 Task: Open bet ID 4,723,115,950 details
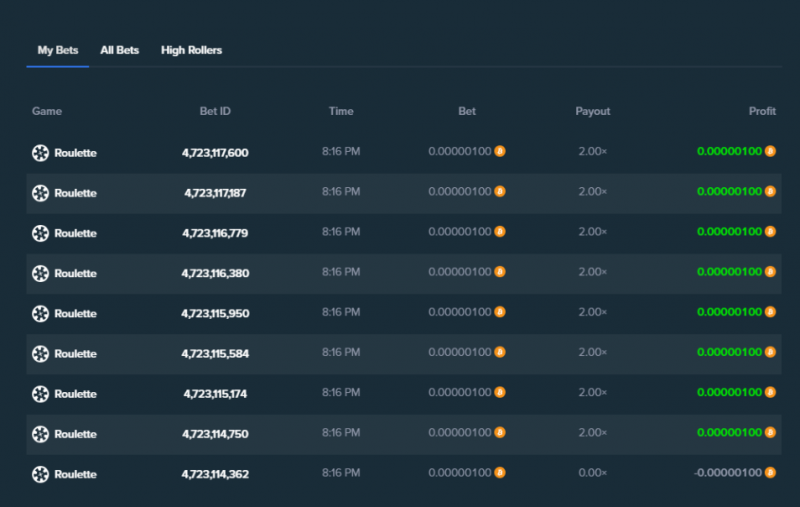(x=215, y=313)
